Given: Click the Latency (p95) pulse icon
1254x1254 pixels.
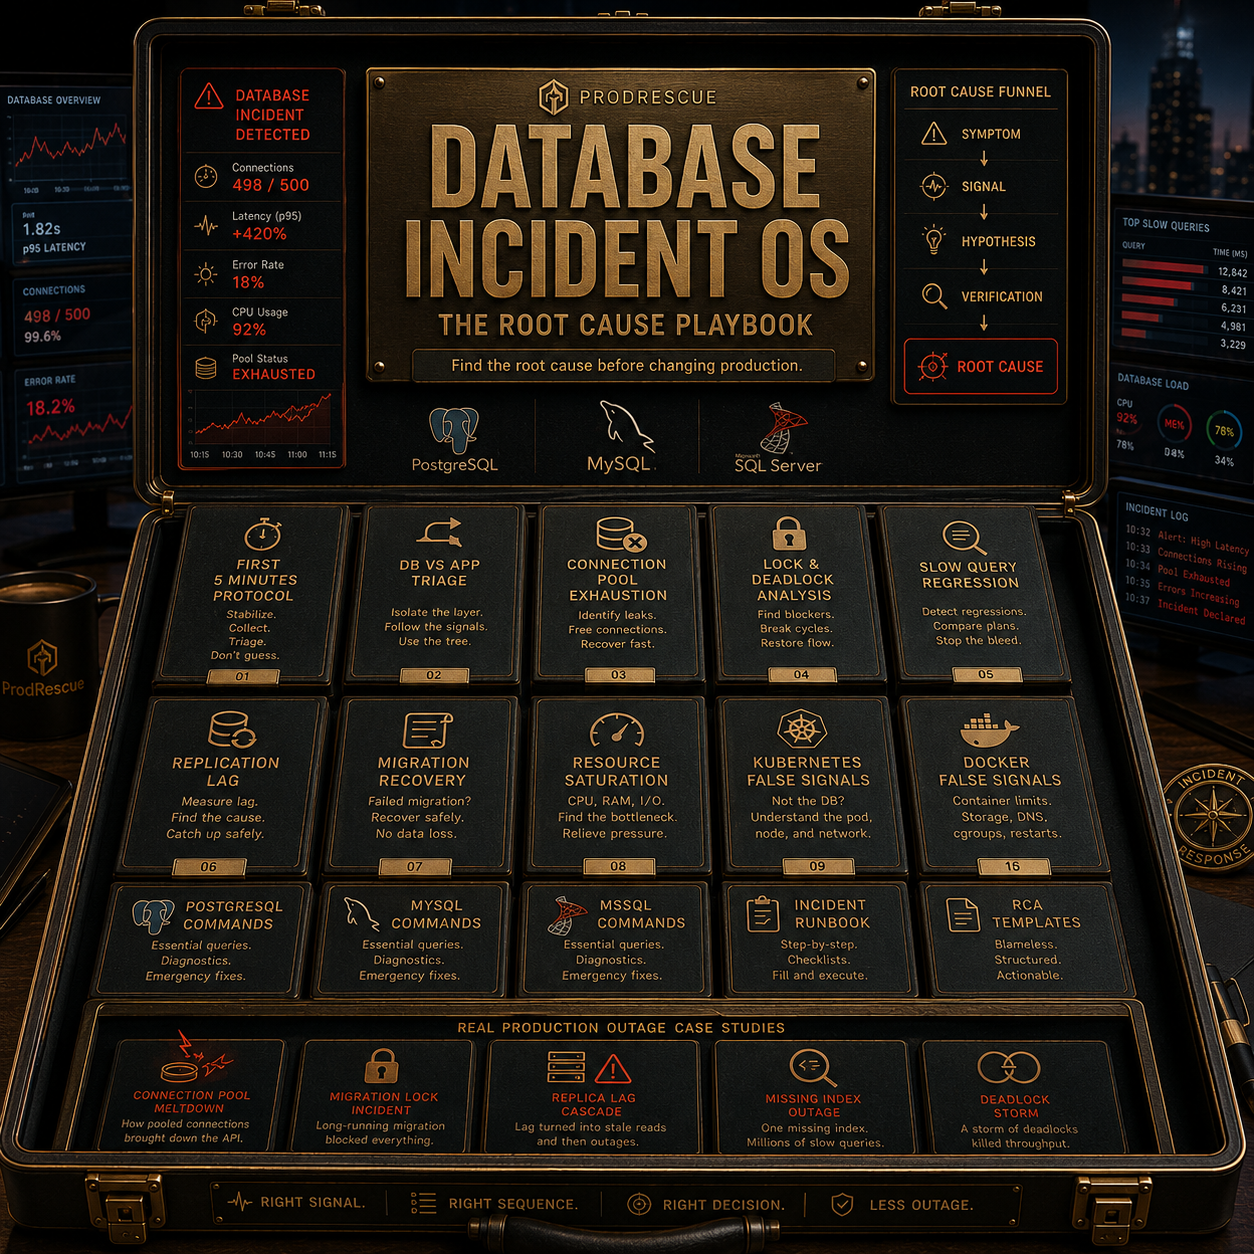Looking at the screenshot, I should [206, 225].
